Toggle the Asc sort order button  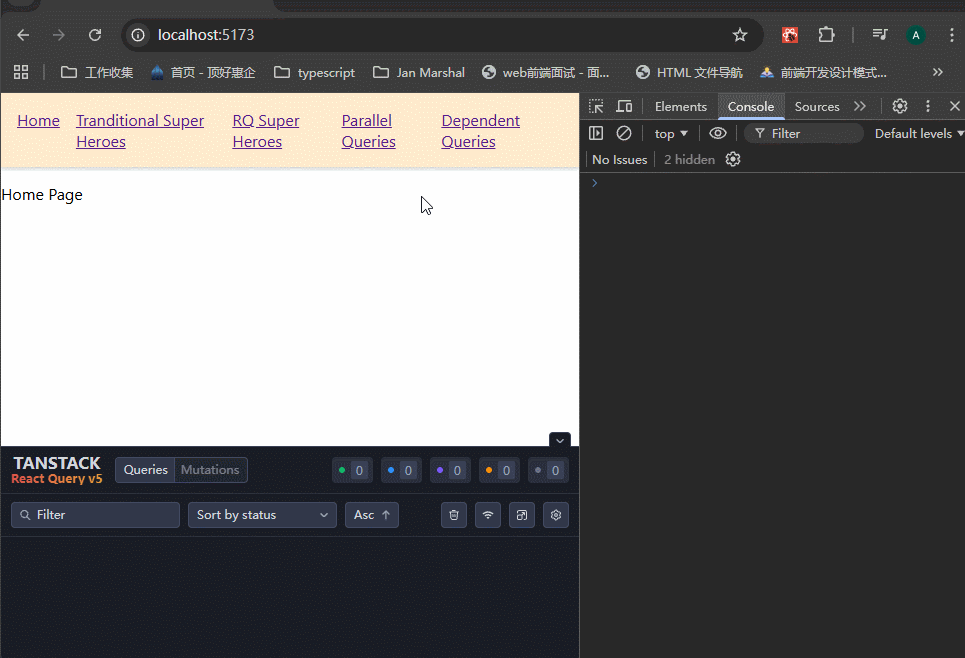[372, 515]
